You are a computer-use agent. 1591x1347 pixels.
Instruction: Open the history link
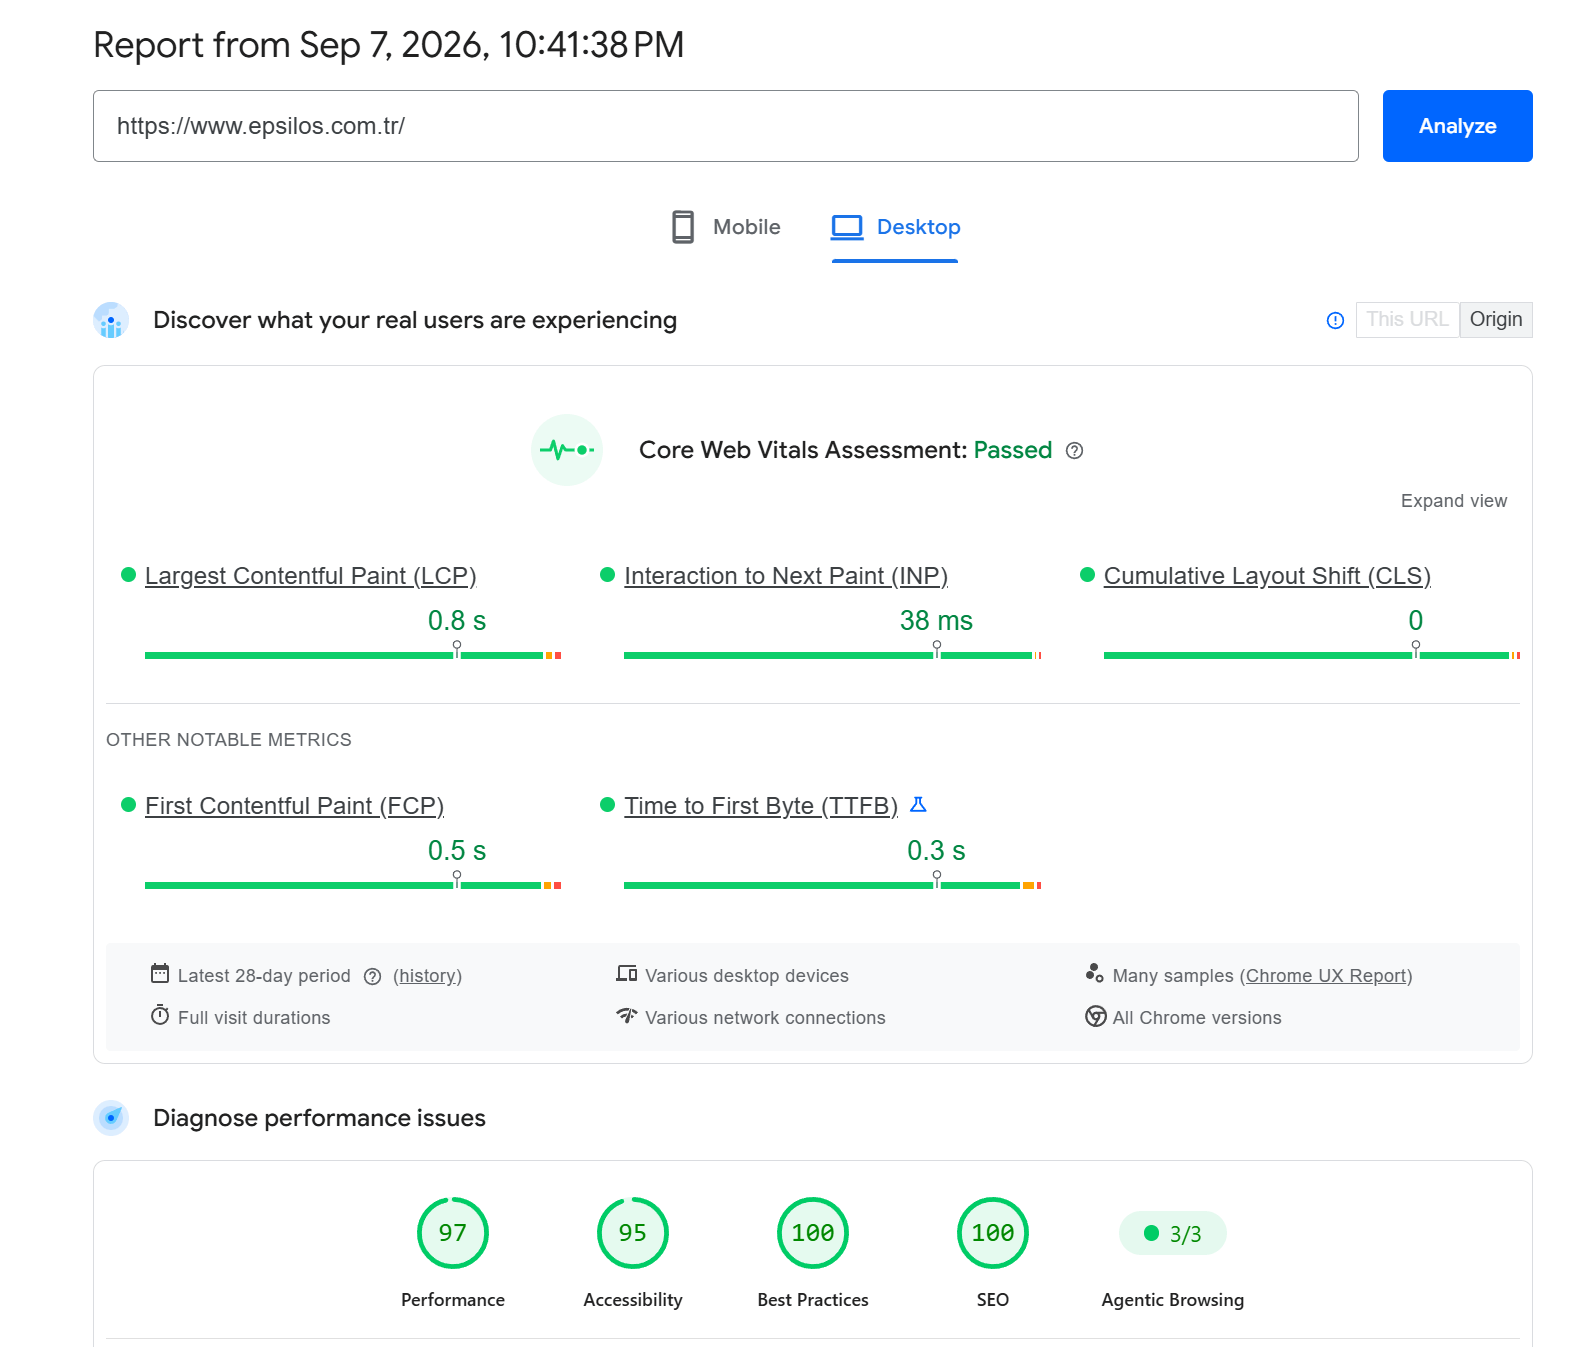tap(427, 976)
